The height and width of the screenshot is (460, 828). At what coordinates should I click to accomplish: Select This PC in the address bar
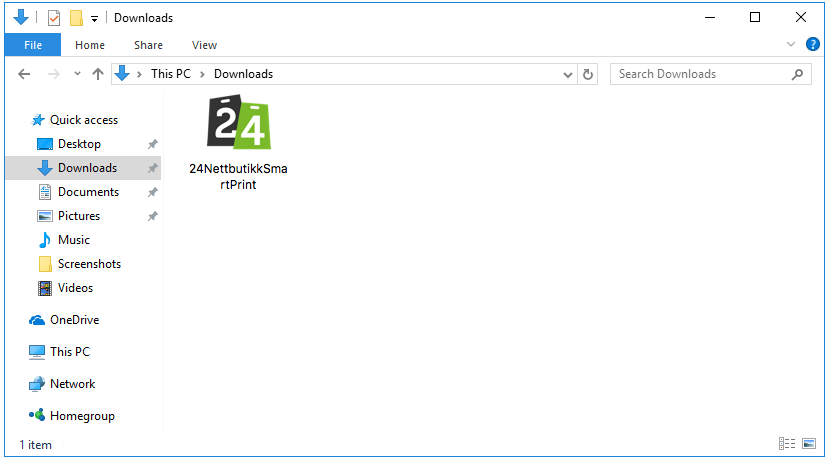pos(171,74)
